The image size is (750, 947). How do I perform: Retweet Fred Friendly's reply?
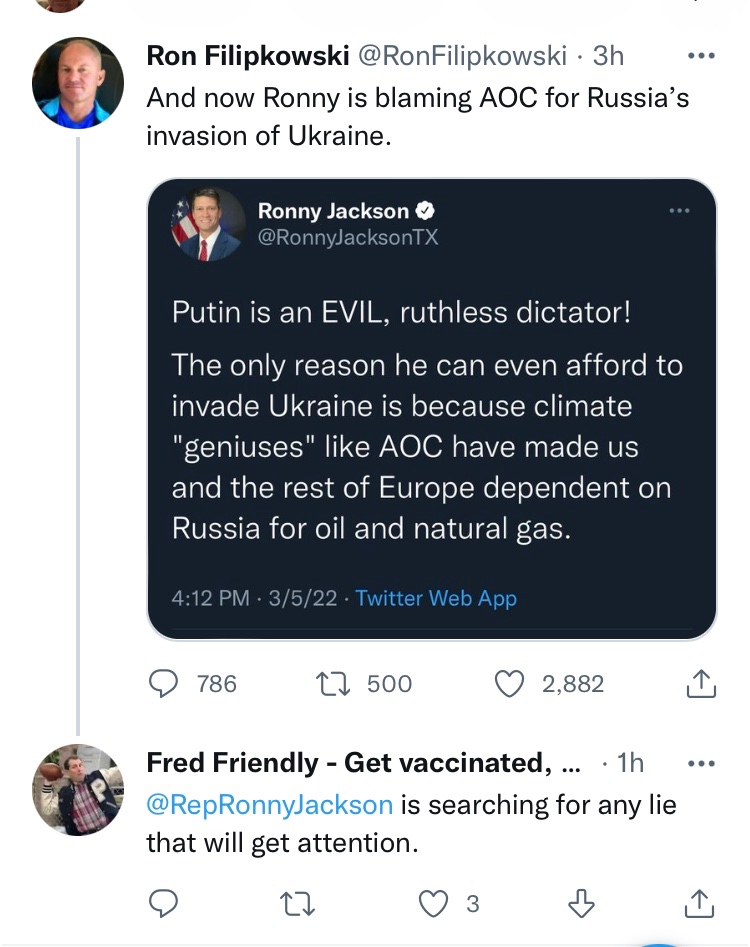(298, 903)
